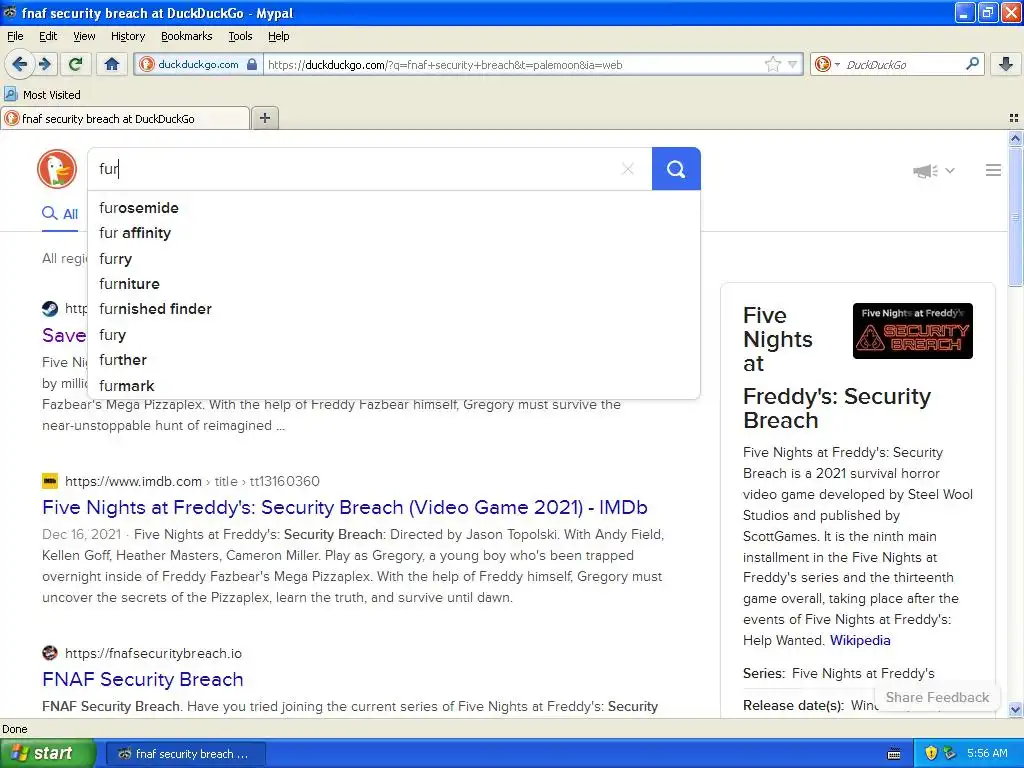The width and height of the screenshot is (1024, 768).
Task: Click the https://fnafsecuritybreach.io result URL
Action: click(x=153, y=653)
